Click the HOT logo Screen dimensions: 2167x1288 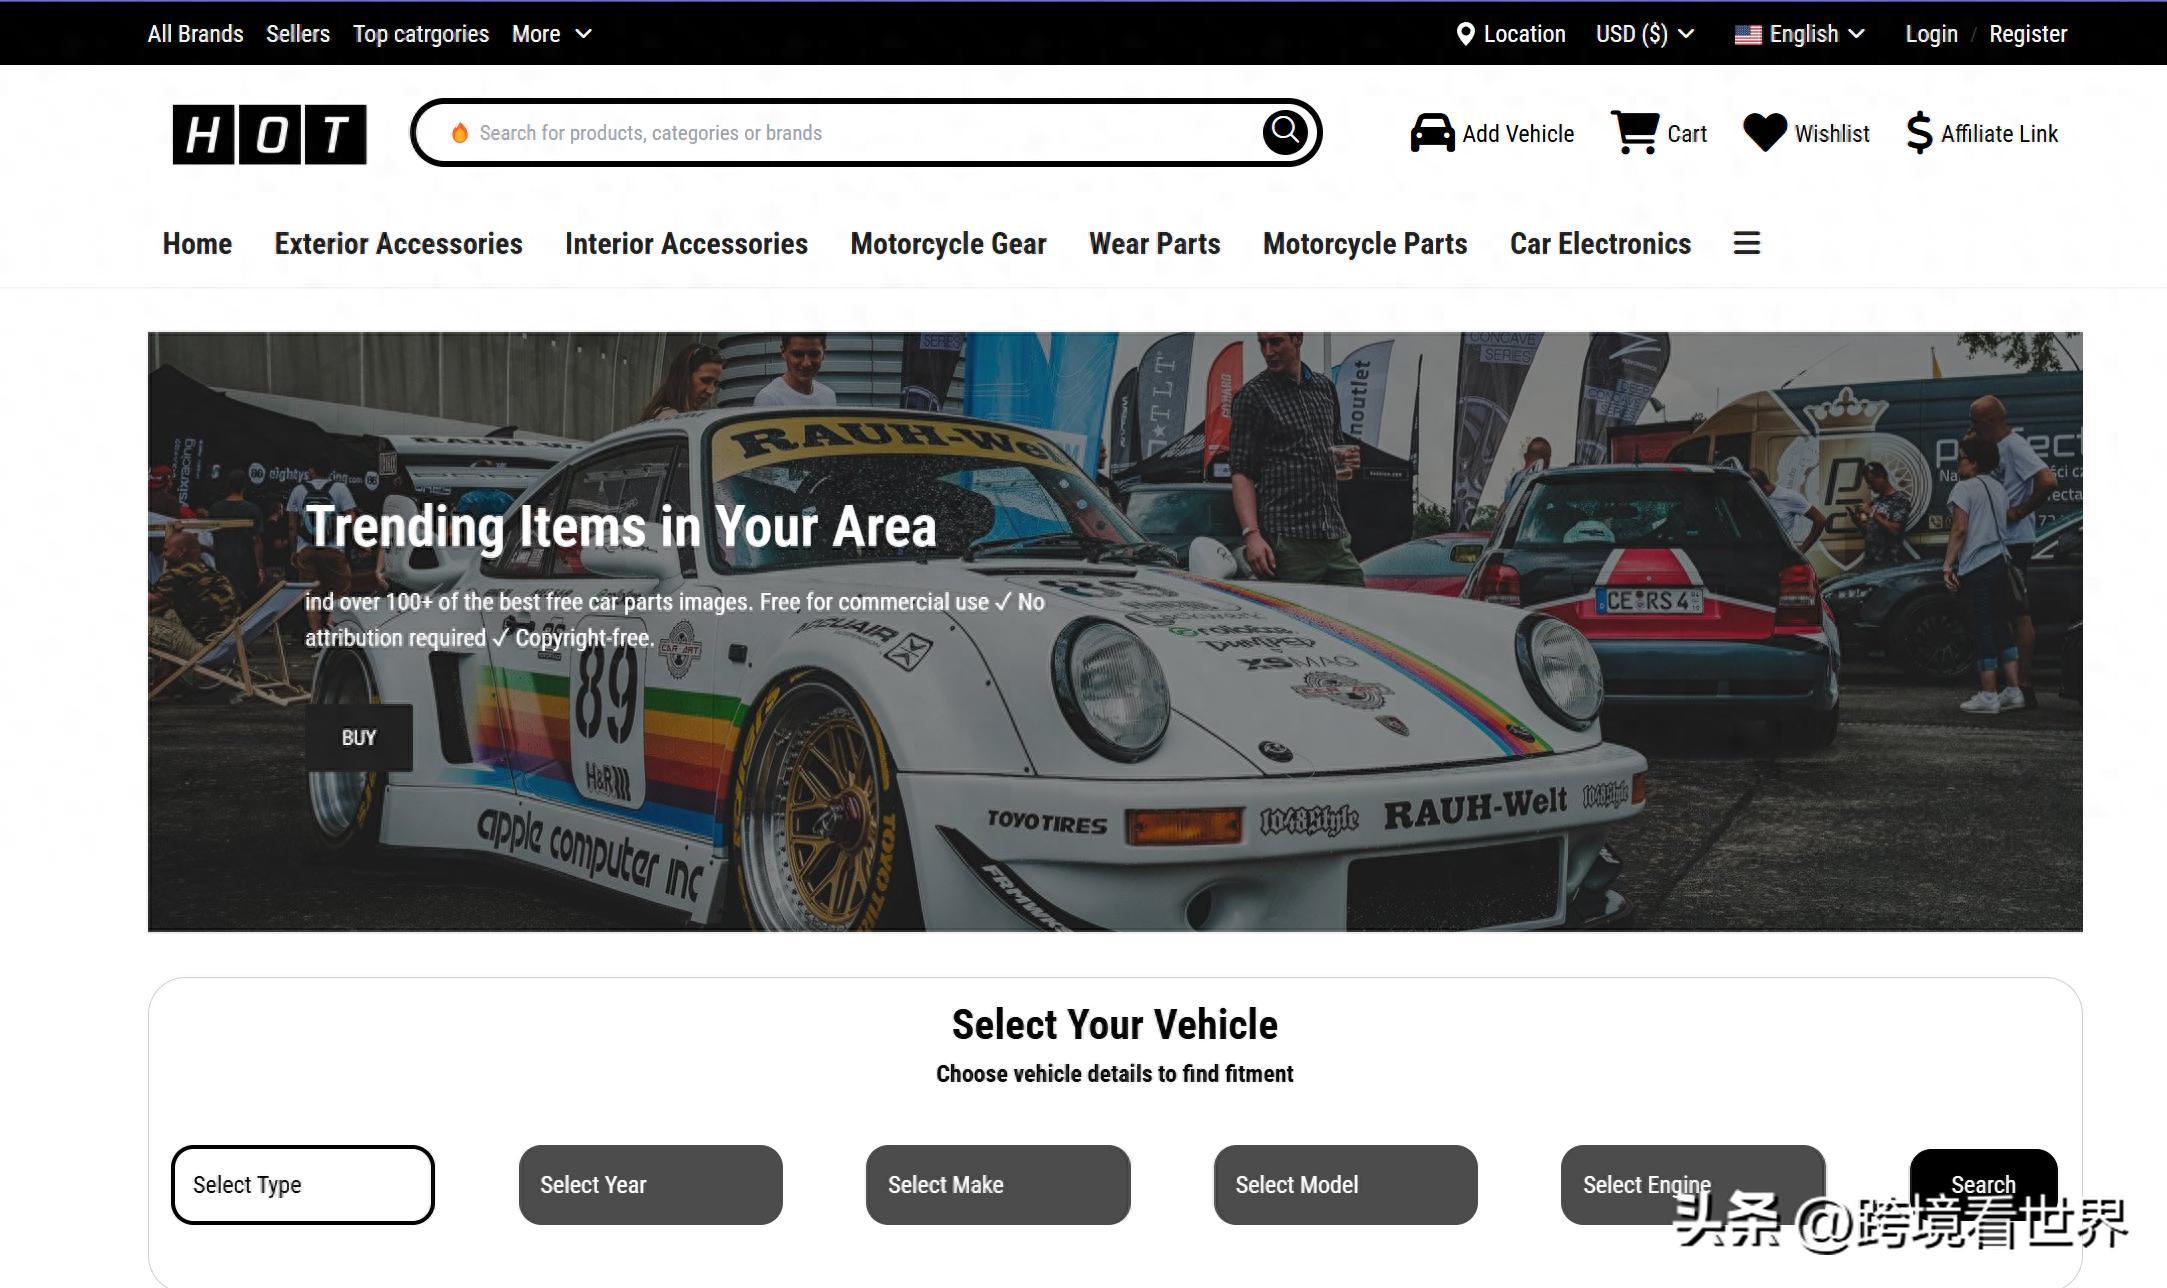269,134
